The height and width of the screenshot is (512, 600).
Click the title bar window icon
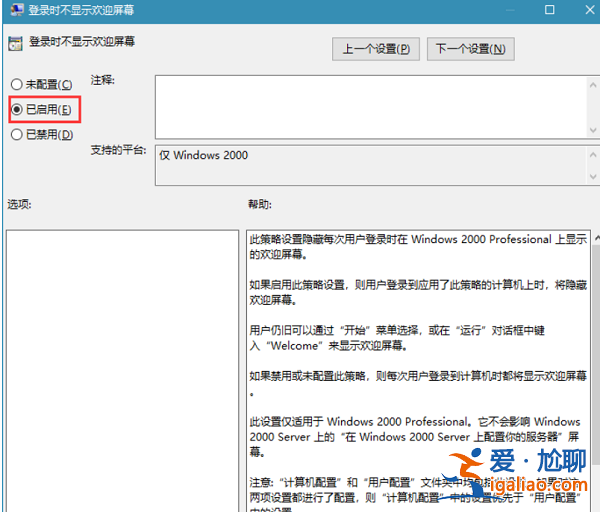click(17, 9)
